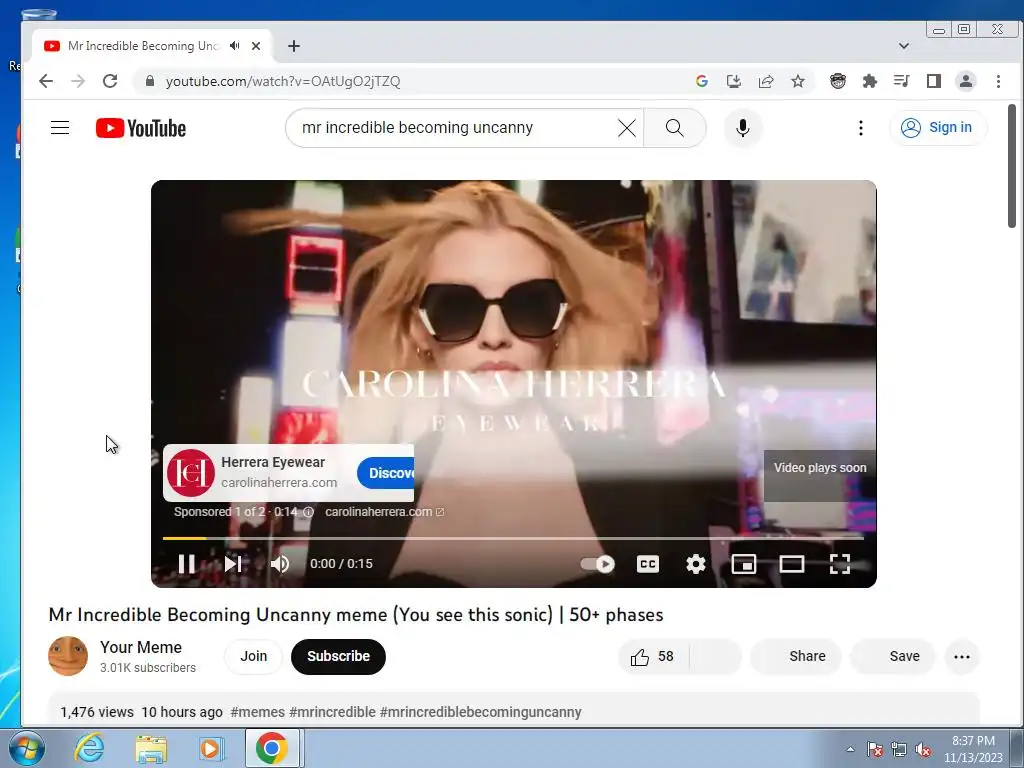Open the player settings gear
The image size is (1024, 768).
pos(696,564)
